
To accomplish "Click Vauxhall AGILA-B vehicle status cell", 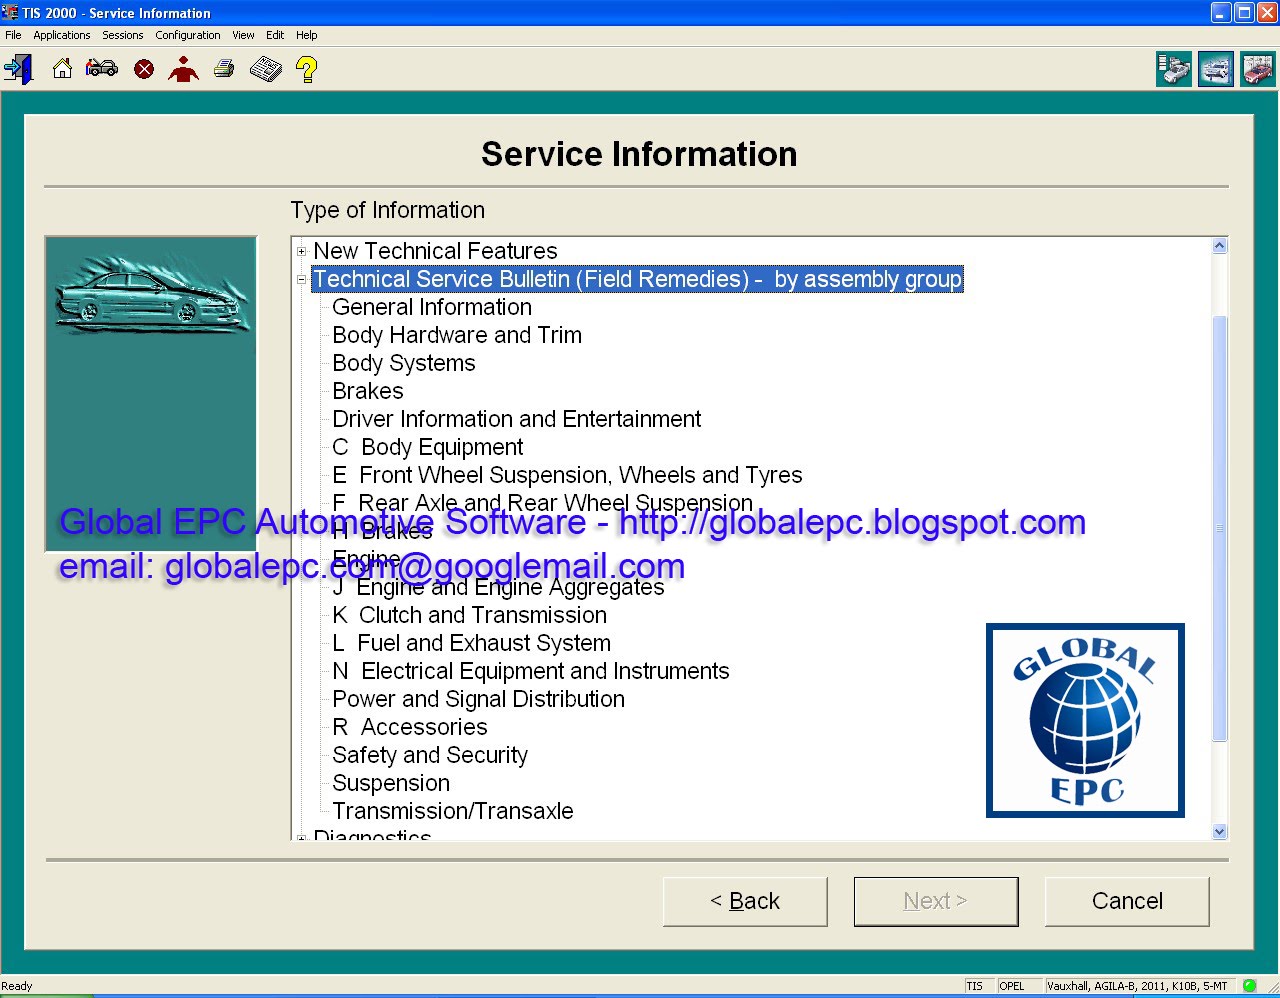I will [x=1139, y=986].
